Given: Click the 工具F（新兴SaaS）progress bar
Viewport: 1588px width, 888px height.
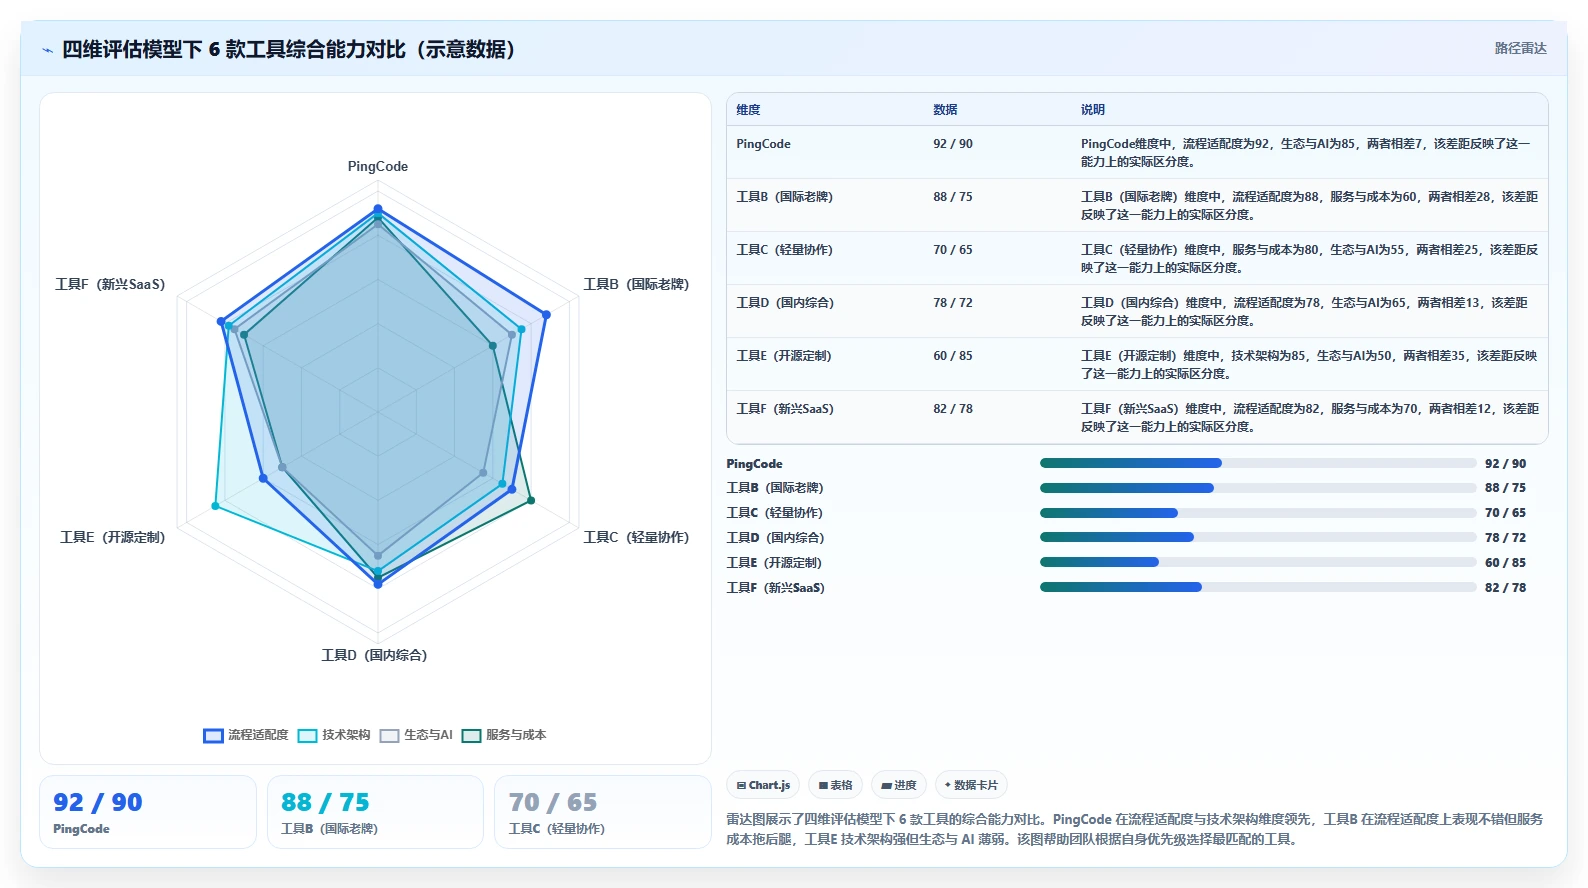Looking at the screenshot, I should coord(1258,587).
